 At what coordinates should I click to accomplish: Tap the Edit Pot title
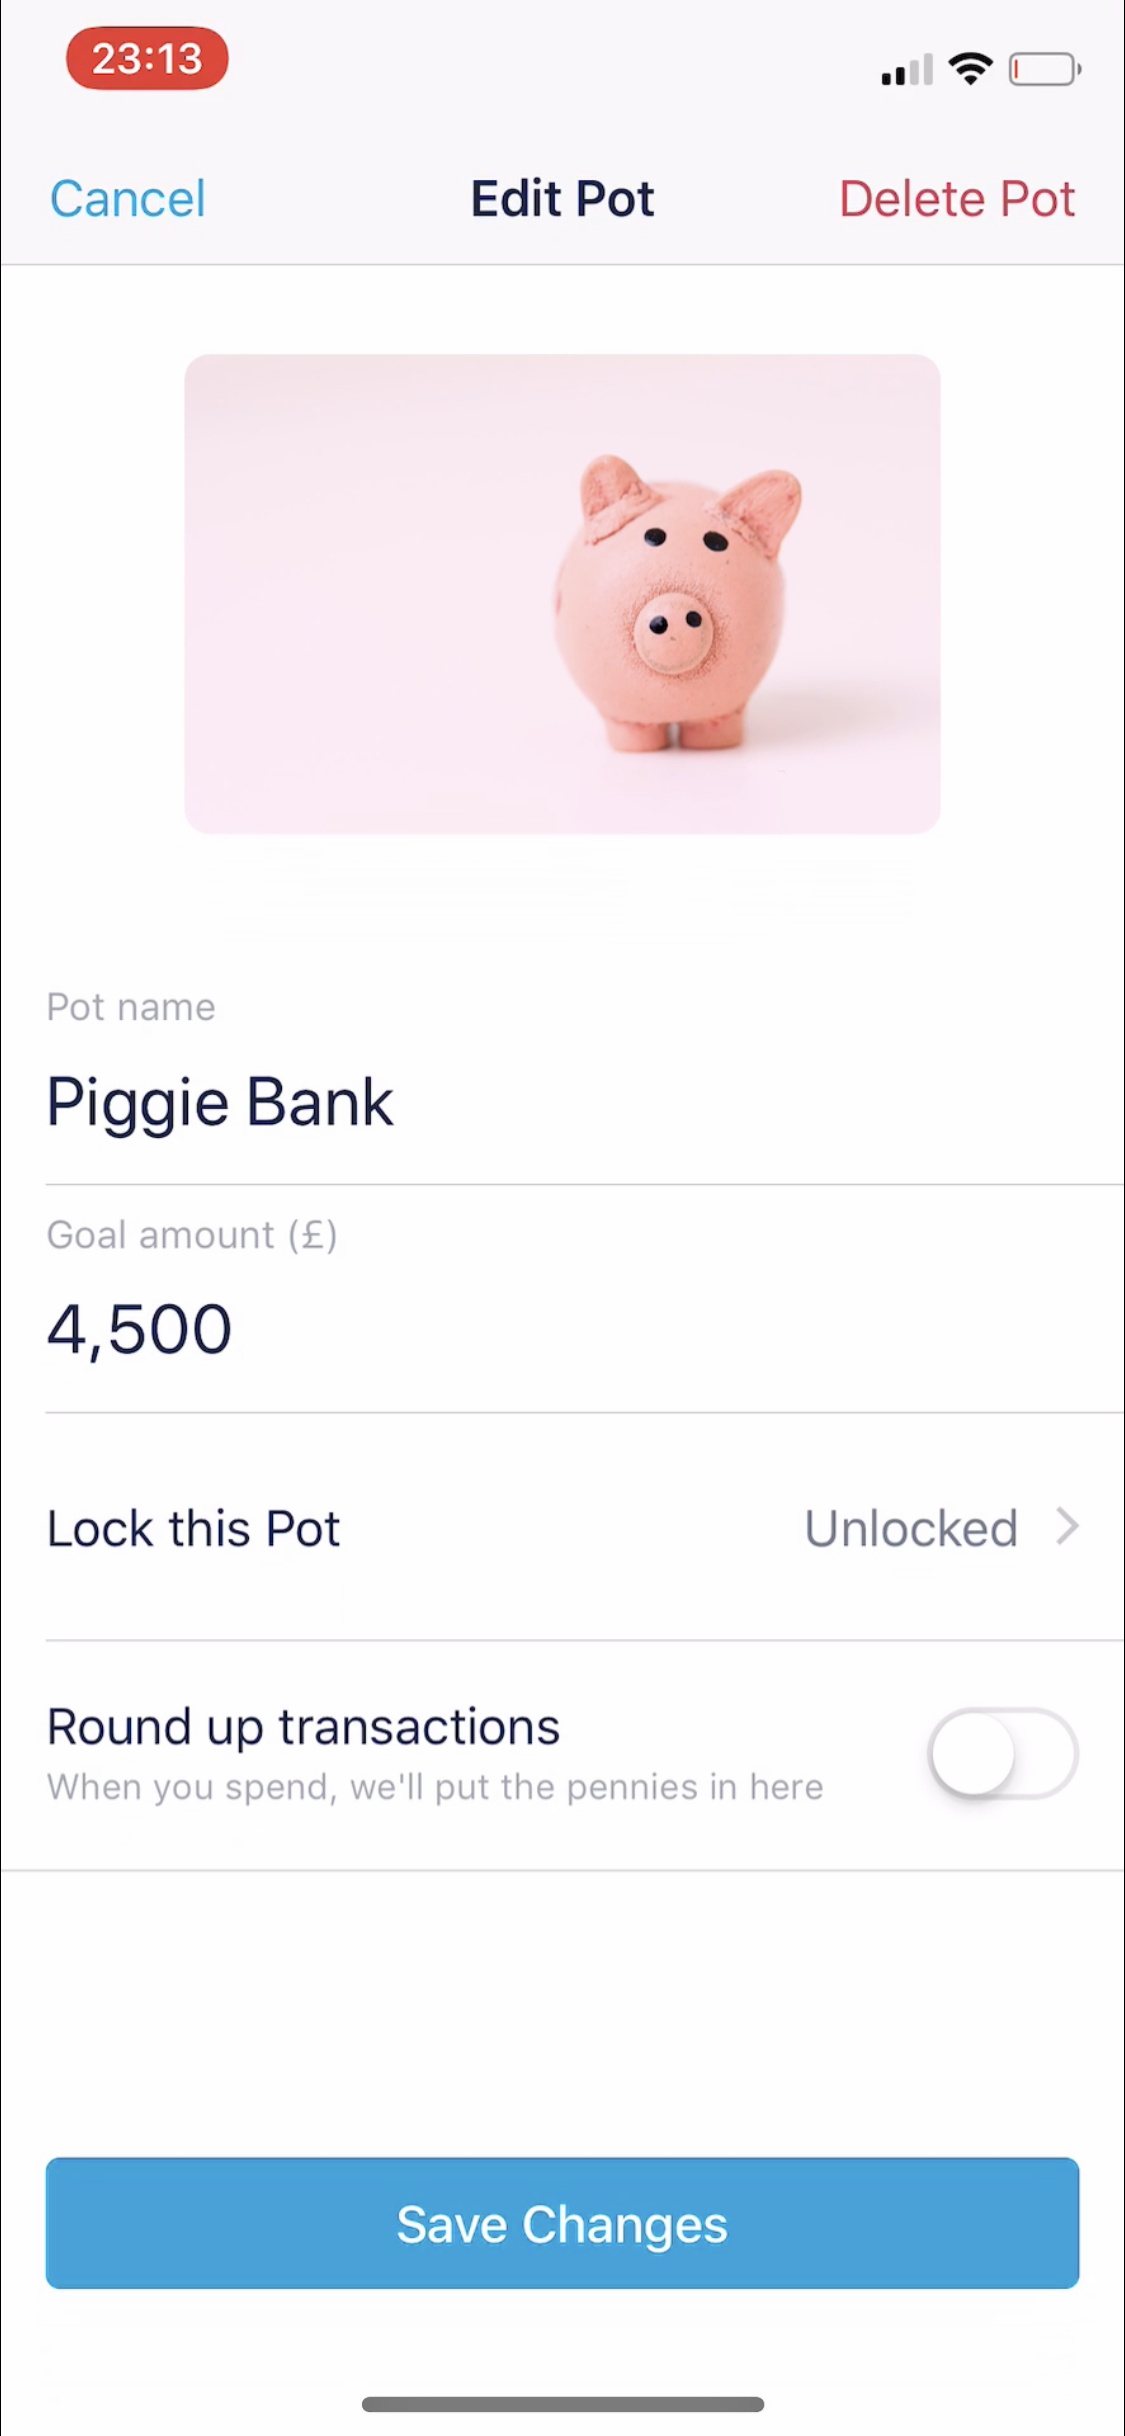coord(562,199)
